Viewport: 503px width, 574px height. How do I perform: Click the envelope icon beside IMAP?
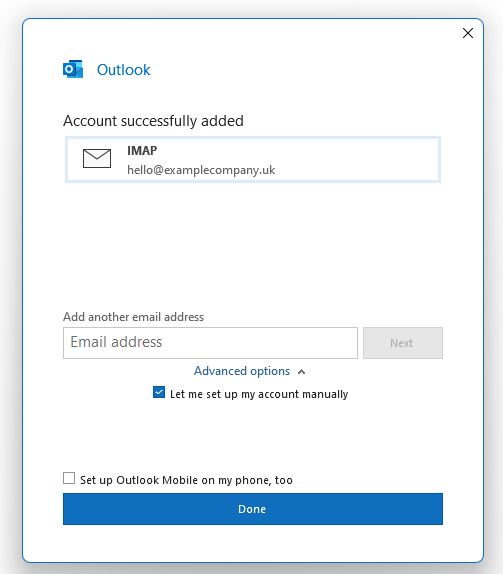tap(97, 158)
